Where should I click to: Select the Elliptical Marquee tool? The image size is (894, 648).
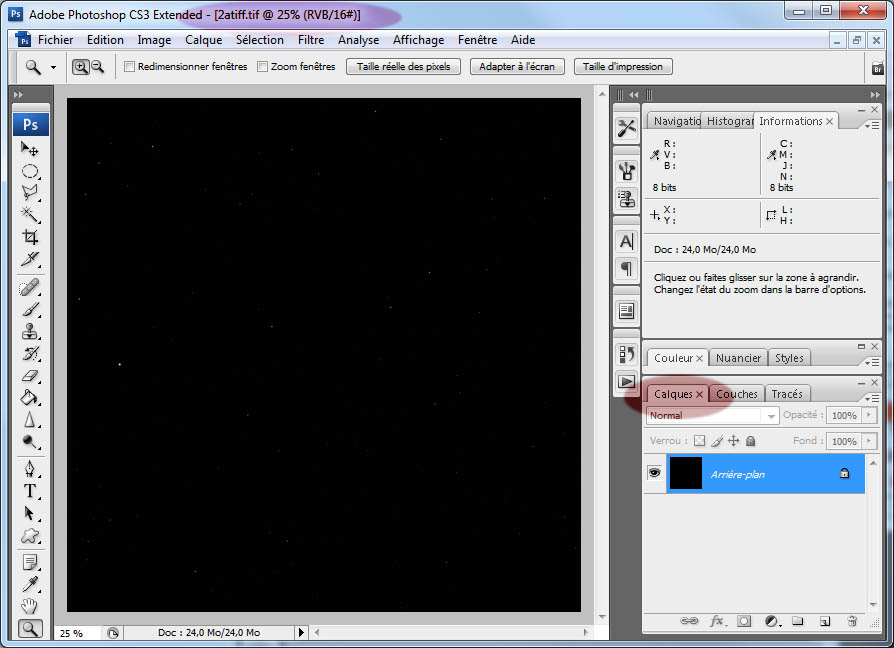[x=30, y=172]
